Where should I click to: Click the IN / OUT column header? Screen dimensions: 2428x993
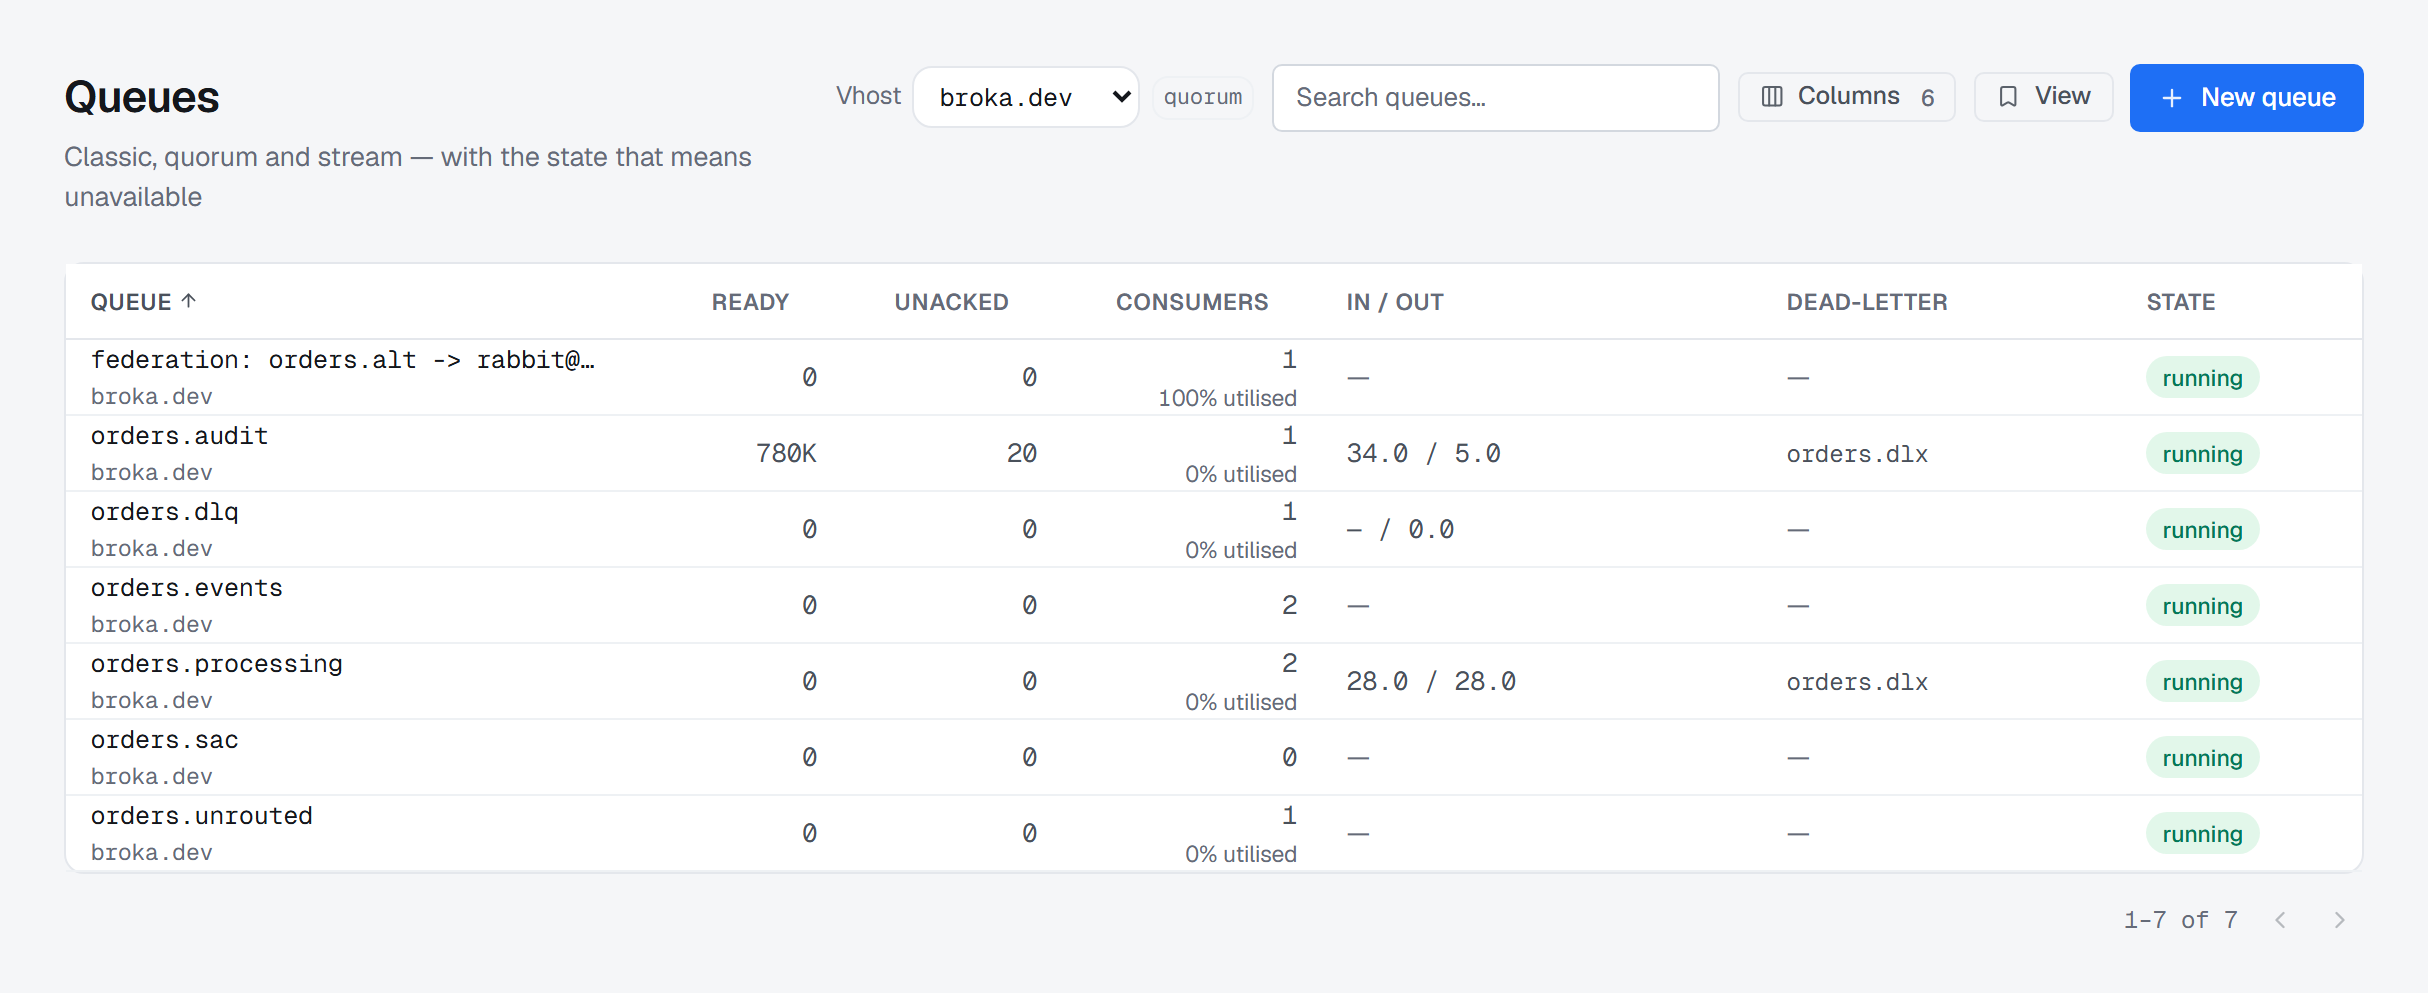[1395, 302]
